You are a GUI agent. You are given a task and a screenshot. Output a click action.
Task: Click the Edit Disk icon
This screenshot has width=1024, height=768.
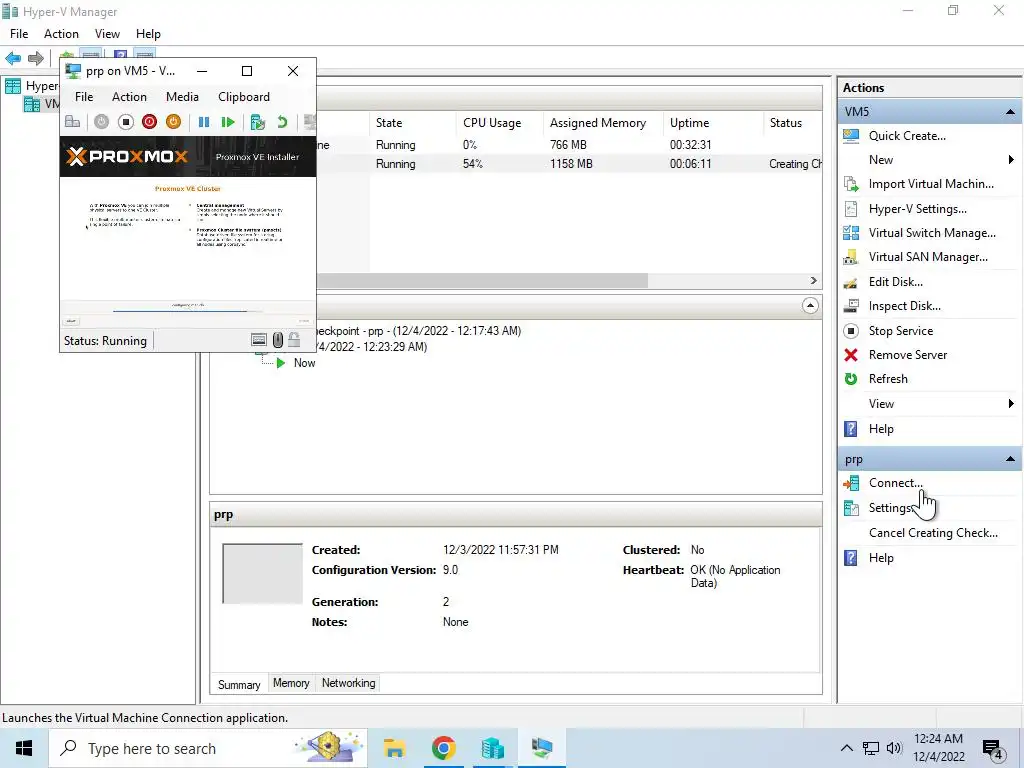pos(851,282)
